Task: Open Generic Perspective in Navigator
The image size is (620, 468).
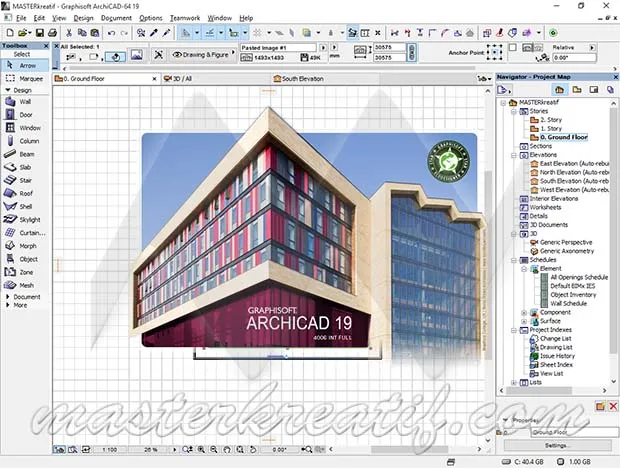Action: 566,242
